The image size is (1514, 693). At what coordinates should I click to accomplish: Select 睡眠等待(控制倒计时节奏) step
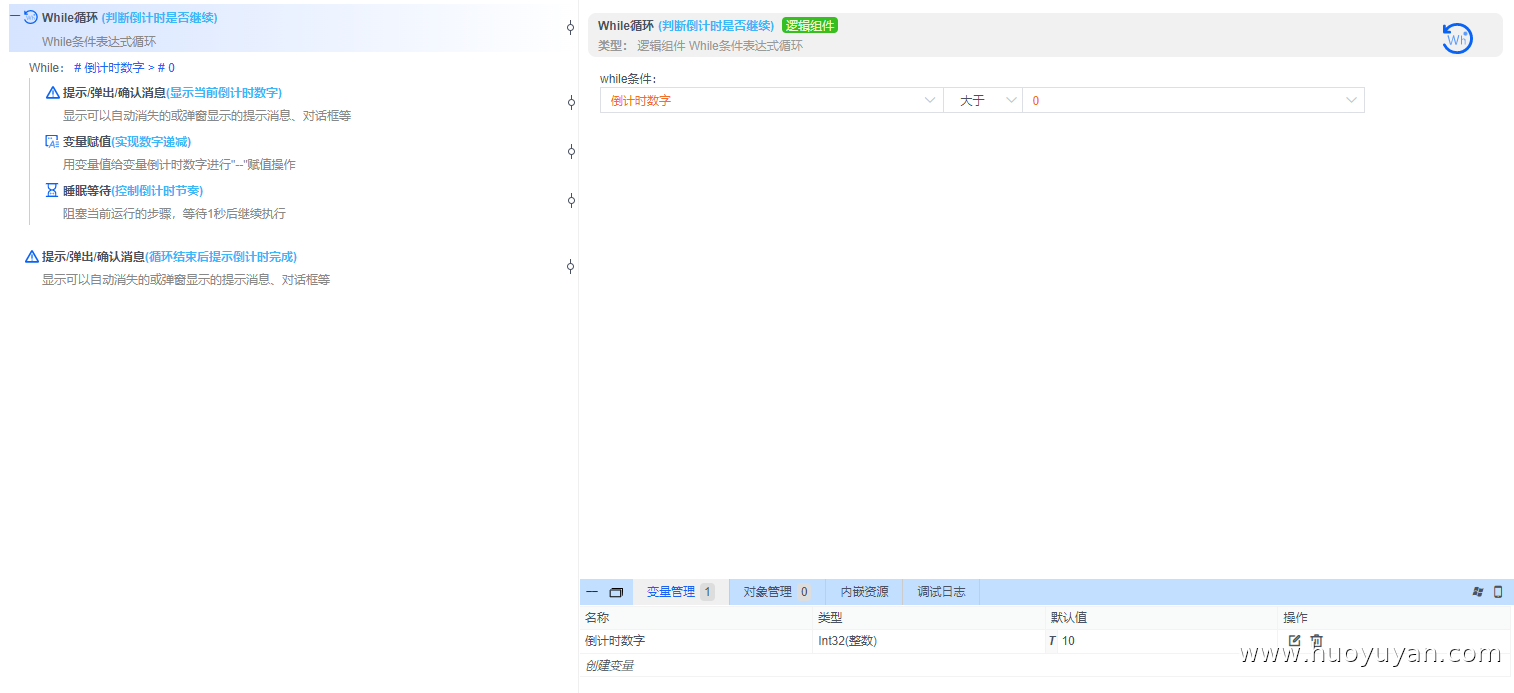pyautogui.click(x=133, y=190)
